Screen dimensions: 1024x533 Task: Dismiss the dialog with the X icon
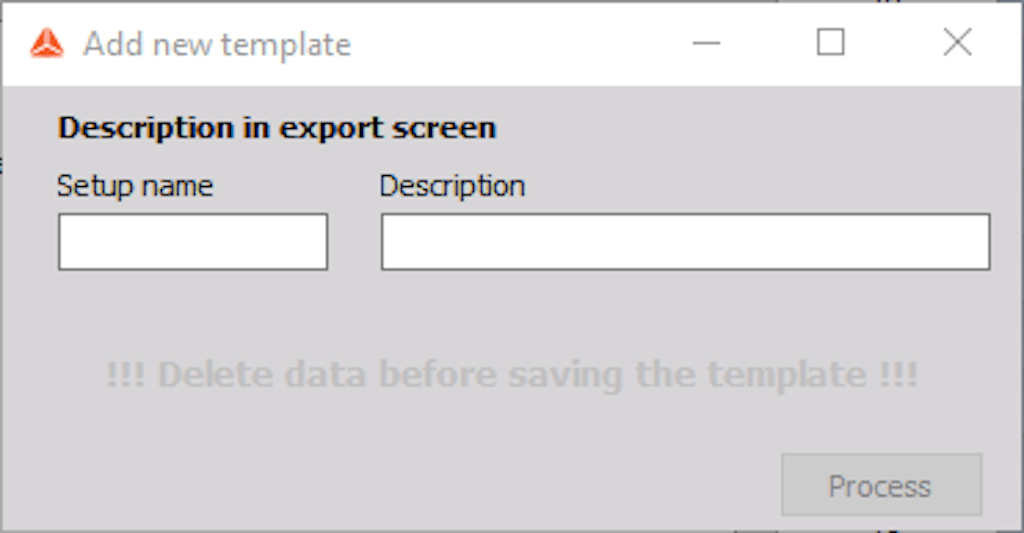(957, 42)
